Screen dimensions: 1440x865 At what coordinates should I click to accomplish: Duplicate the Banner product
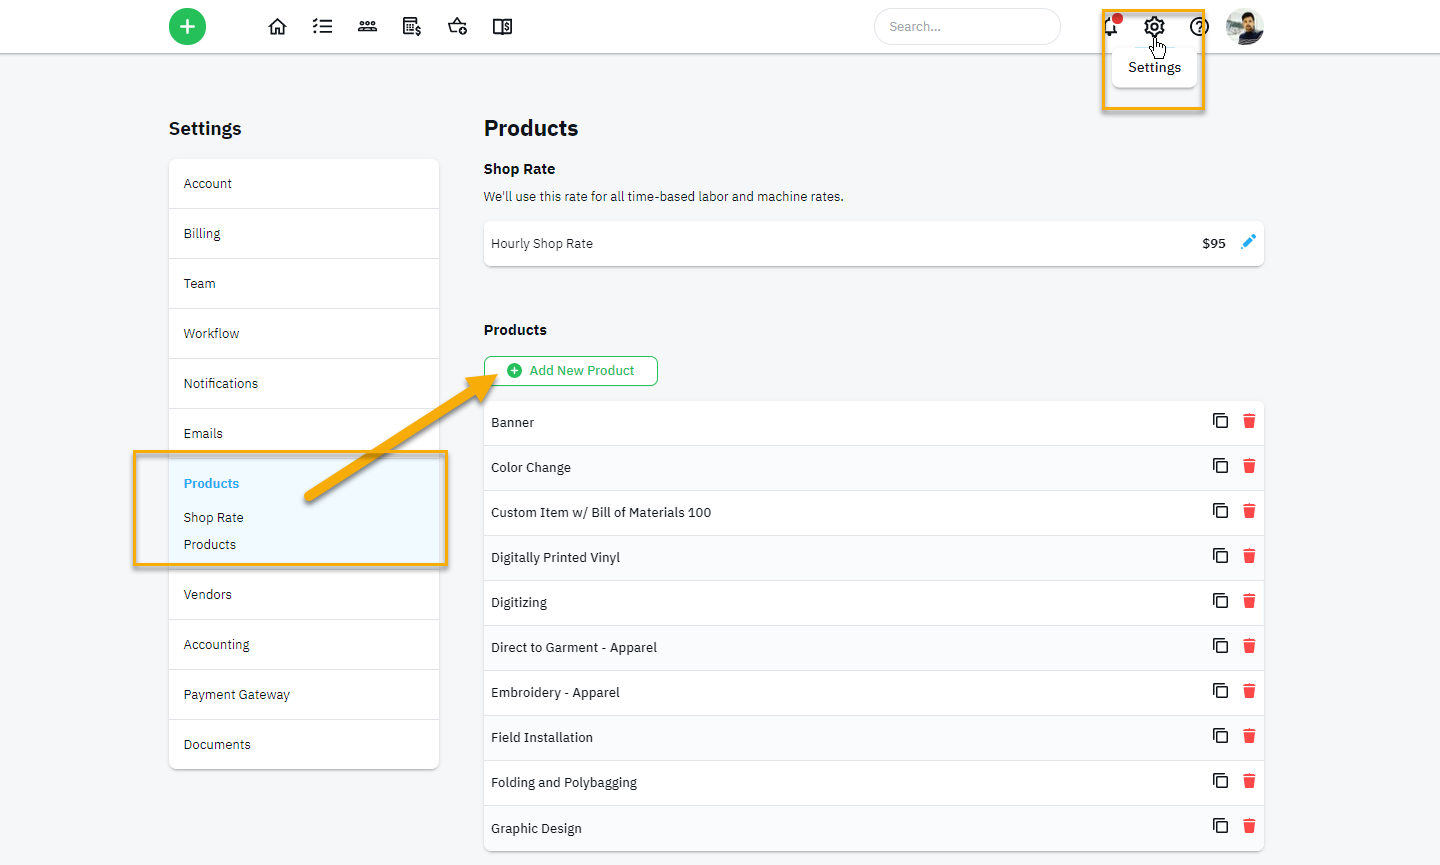coord(1220,421)
